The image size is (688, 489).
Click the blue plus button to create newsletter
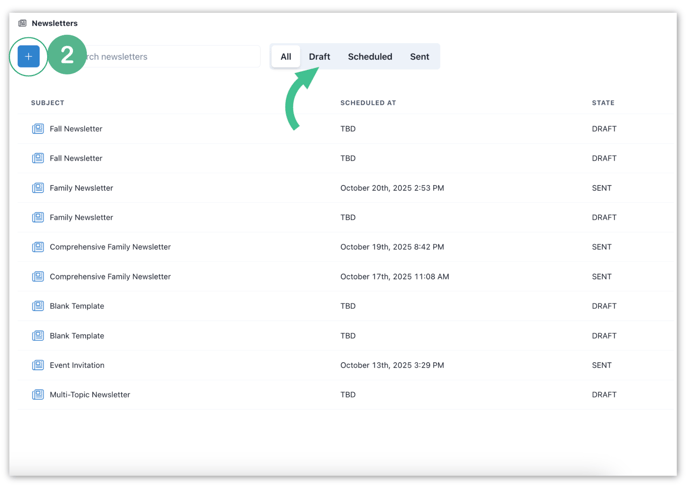(x=29, y=57)
